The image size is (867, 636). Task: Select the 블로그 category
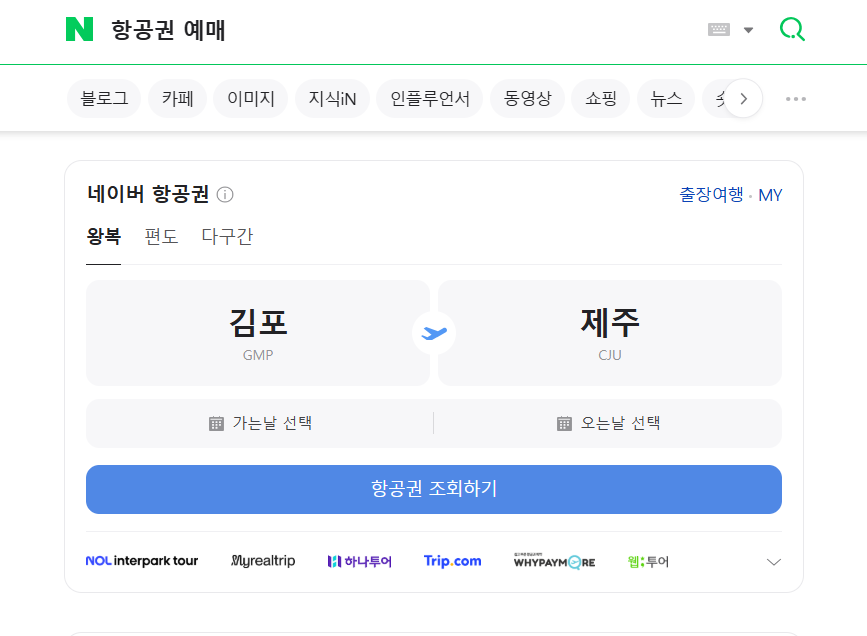(x=103, y=98)
